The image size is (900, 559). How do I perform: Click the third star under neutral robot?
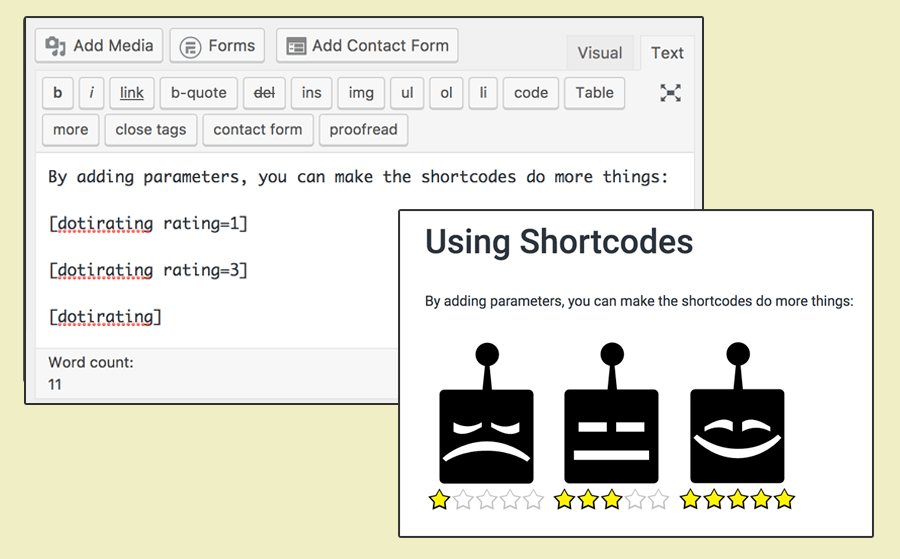pos(611,500)
